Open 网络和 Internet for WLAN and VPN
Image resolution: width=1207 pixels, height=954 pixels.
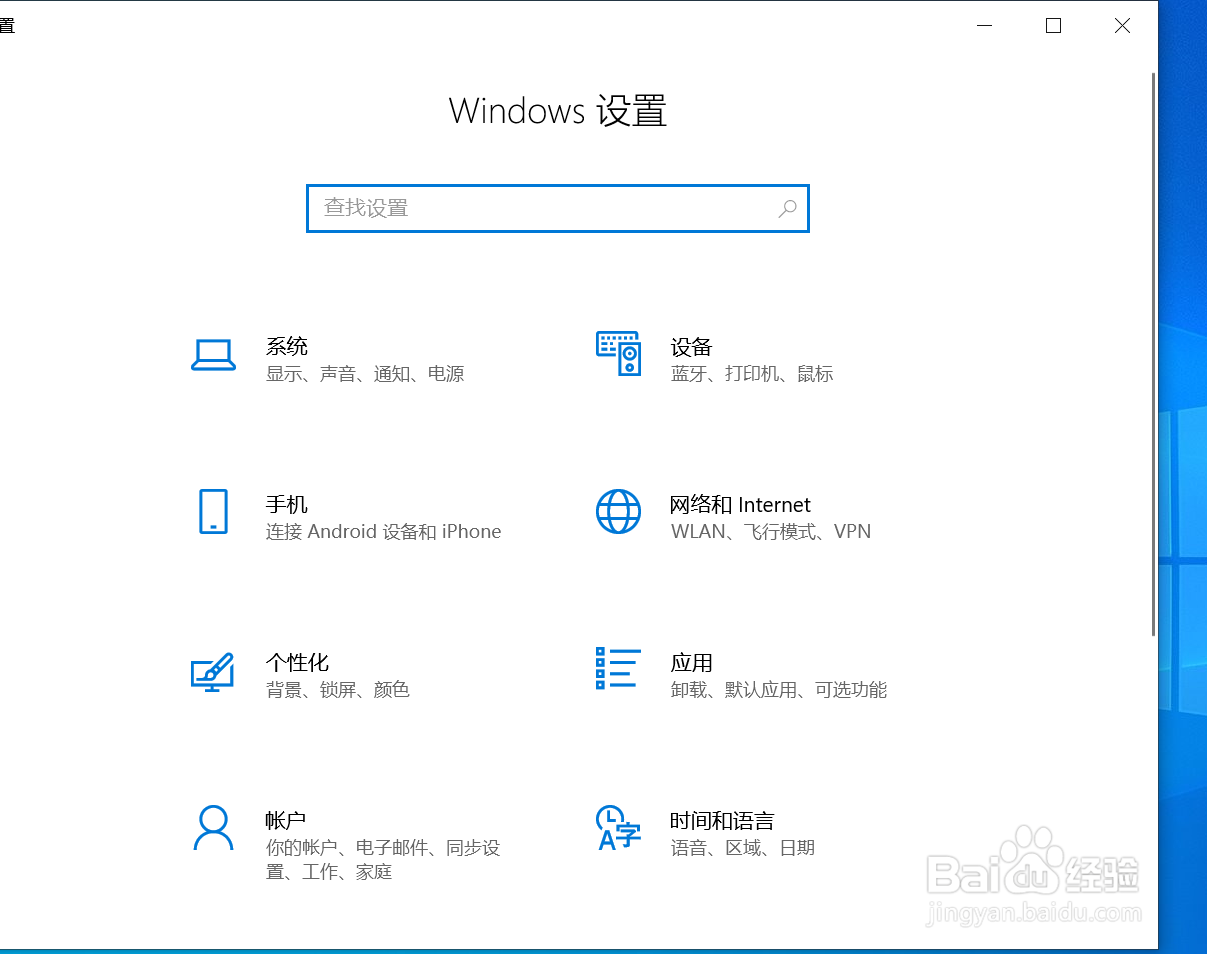point(741,505)
